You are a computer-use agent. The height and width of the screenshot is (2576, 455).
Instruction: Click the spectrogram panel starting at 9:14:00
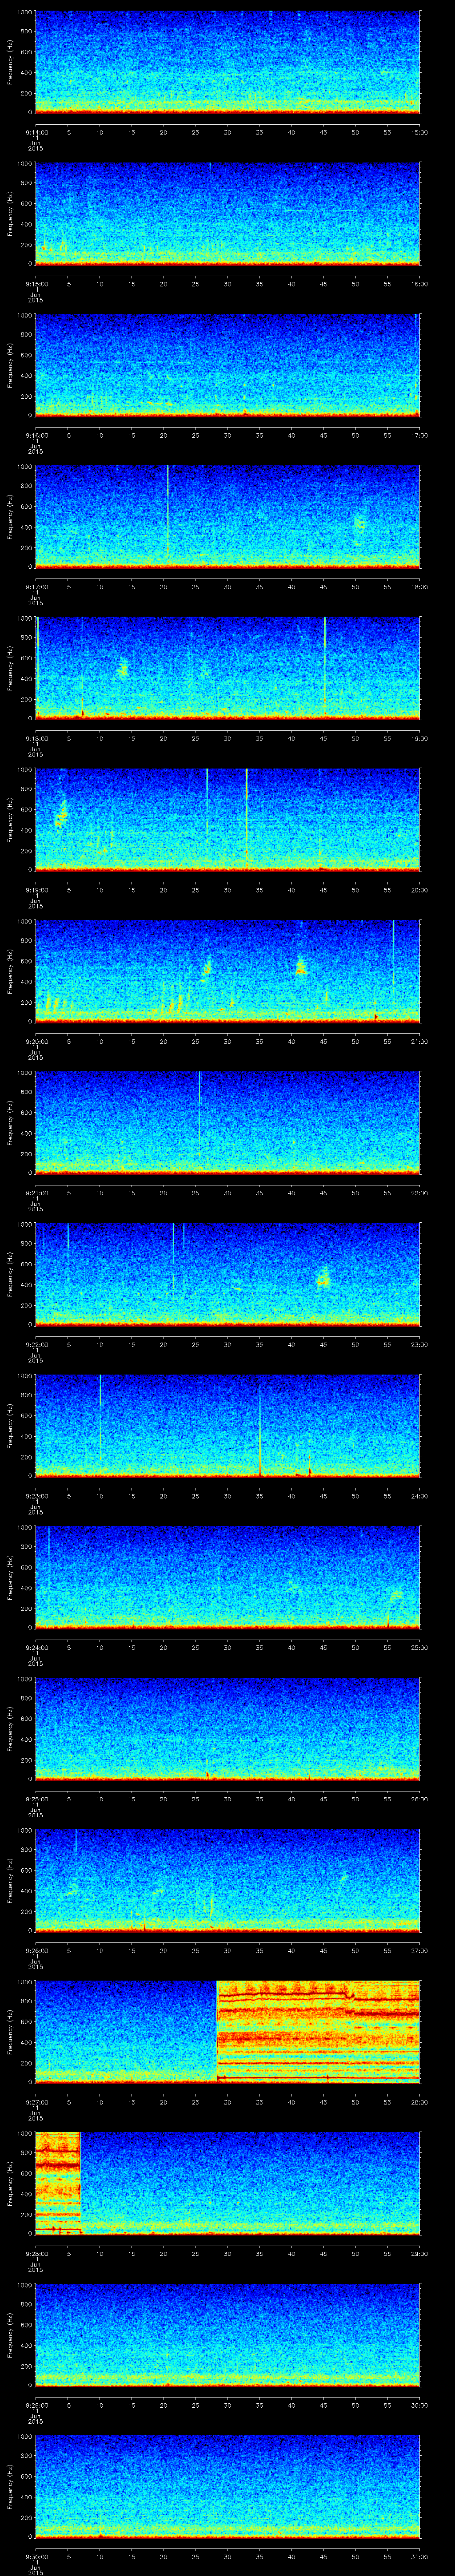click(x=228, y=62)
